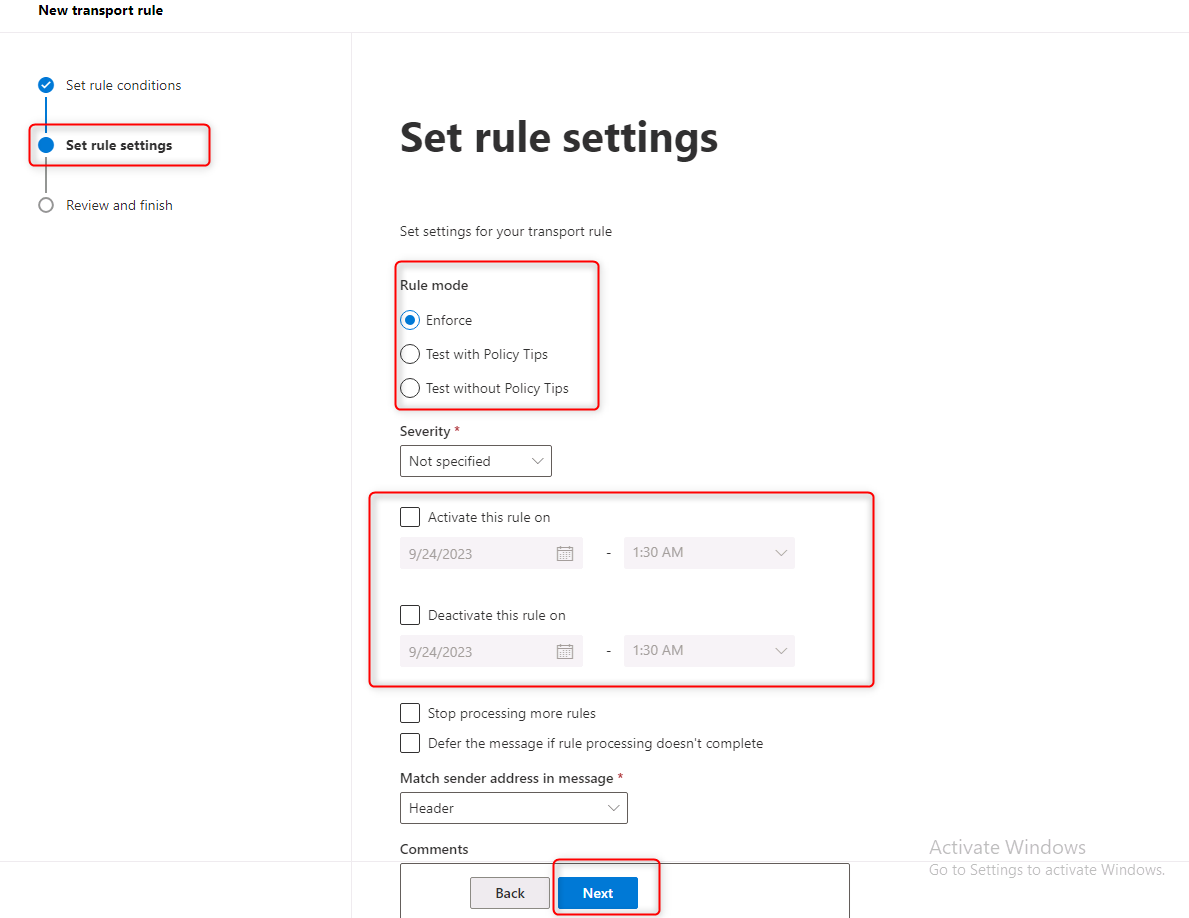Expand the activation time 1:30 AM dropdown
Viewport: 1189px width, 918px height.
(x=709, y=553)
